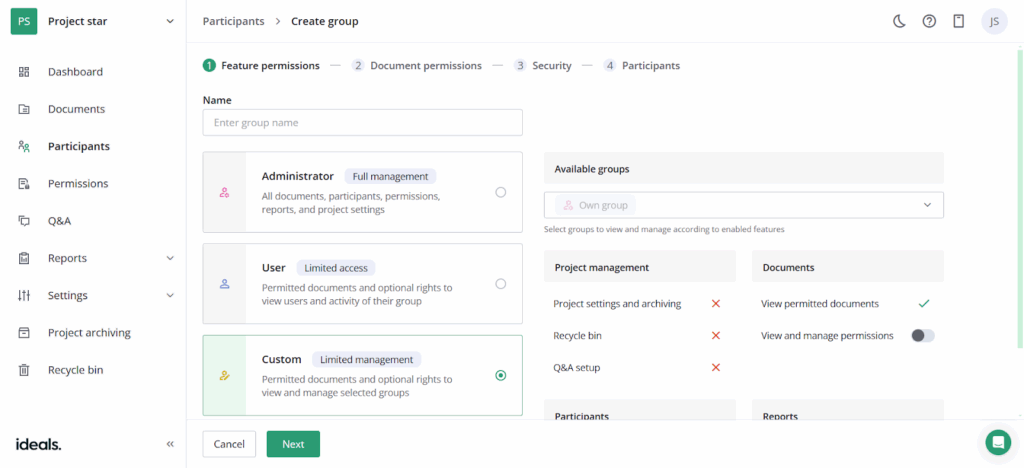Open the help question mark icon
This screenshot has width=1024, height=468.
[x=929, y=21]
